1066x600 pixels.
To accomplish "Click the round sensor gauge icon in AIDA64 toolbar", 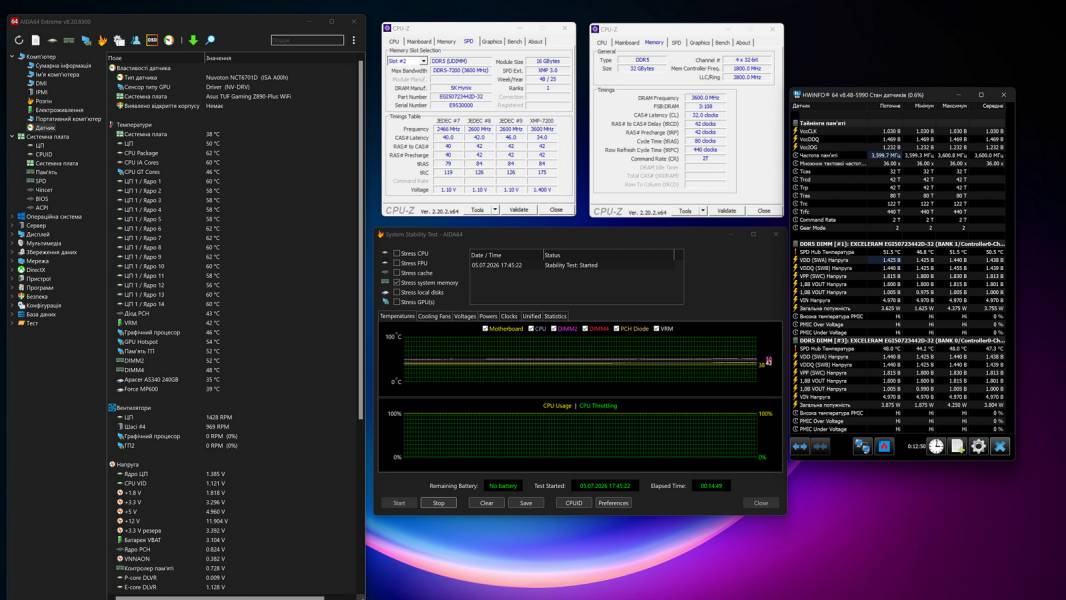I will point(169,41).
